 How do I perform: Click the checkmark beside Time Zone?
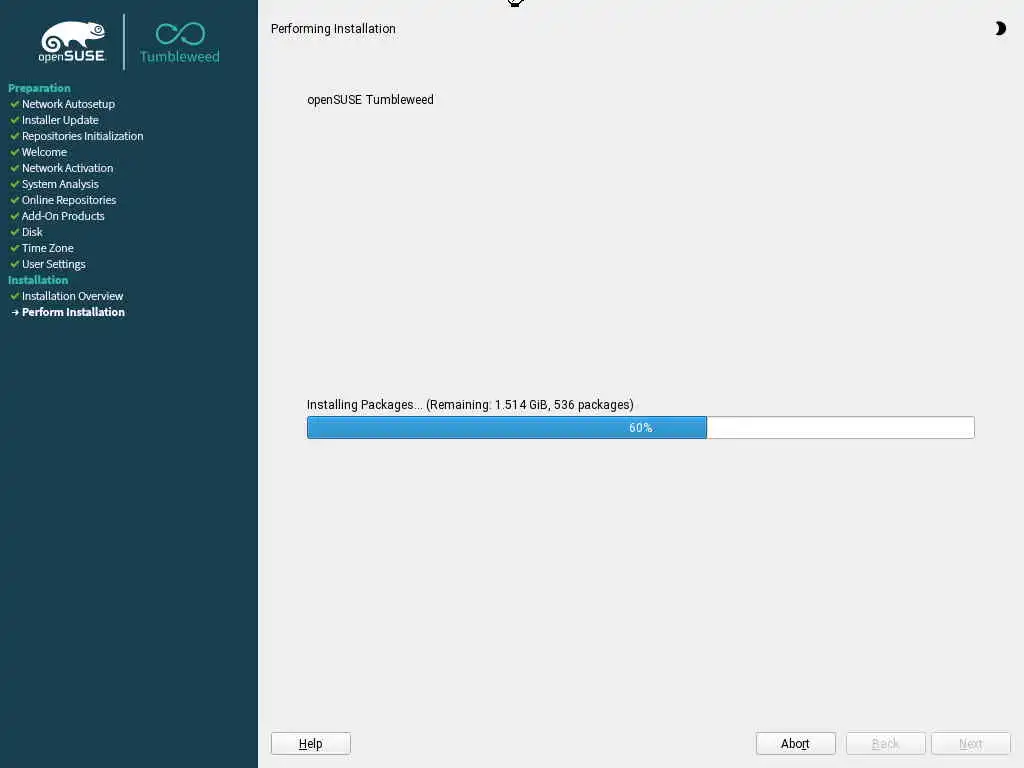[x=14, y=248]
